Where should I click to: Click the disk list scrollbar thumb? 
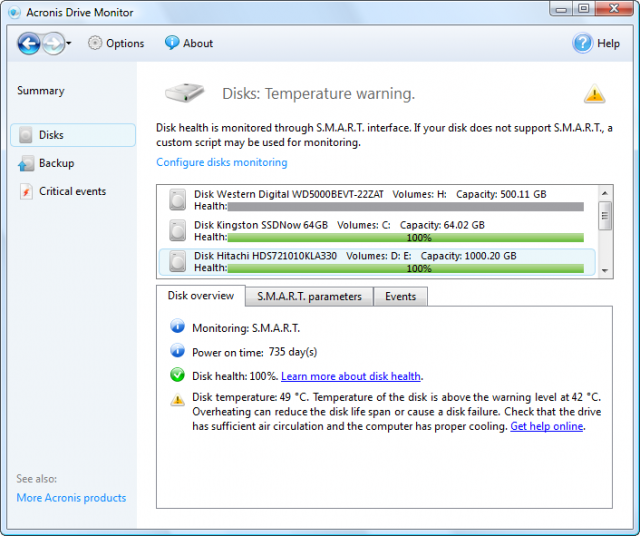tap(605, 216)
